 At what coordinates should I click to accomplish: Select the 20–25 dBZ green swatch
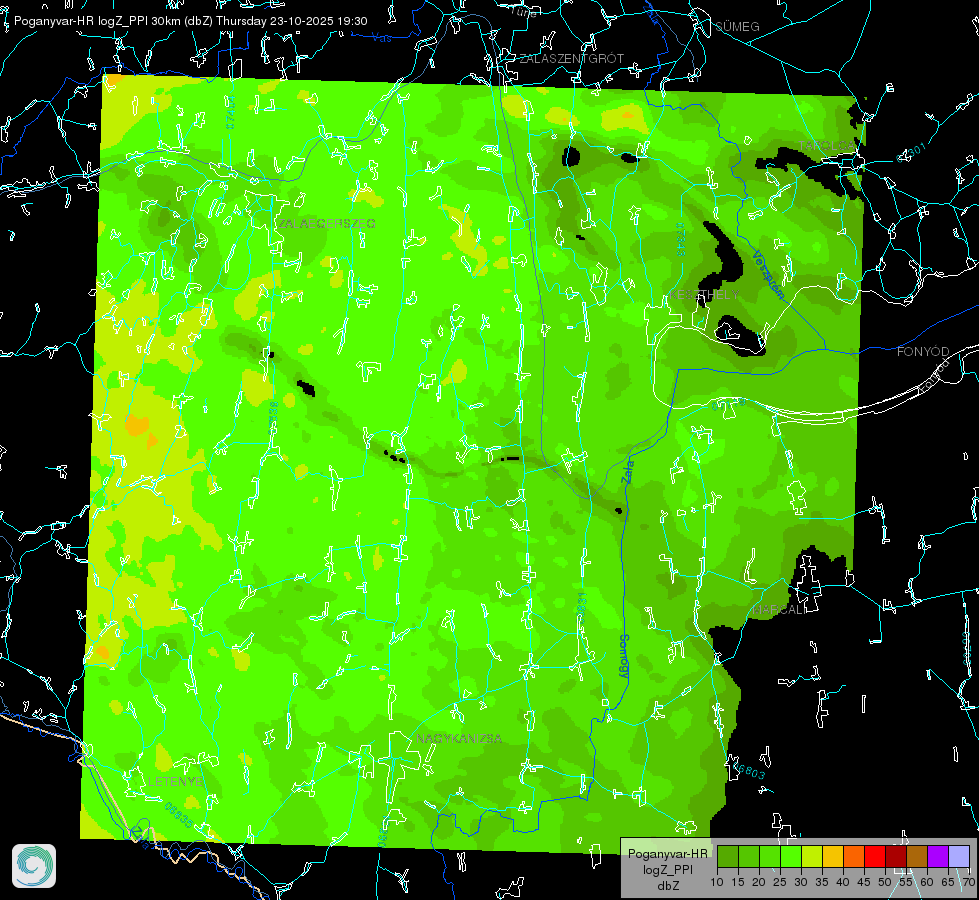click(x=770, y=856)
